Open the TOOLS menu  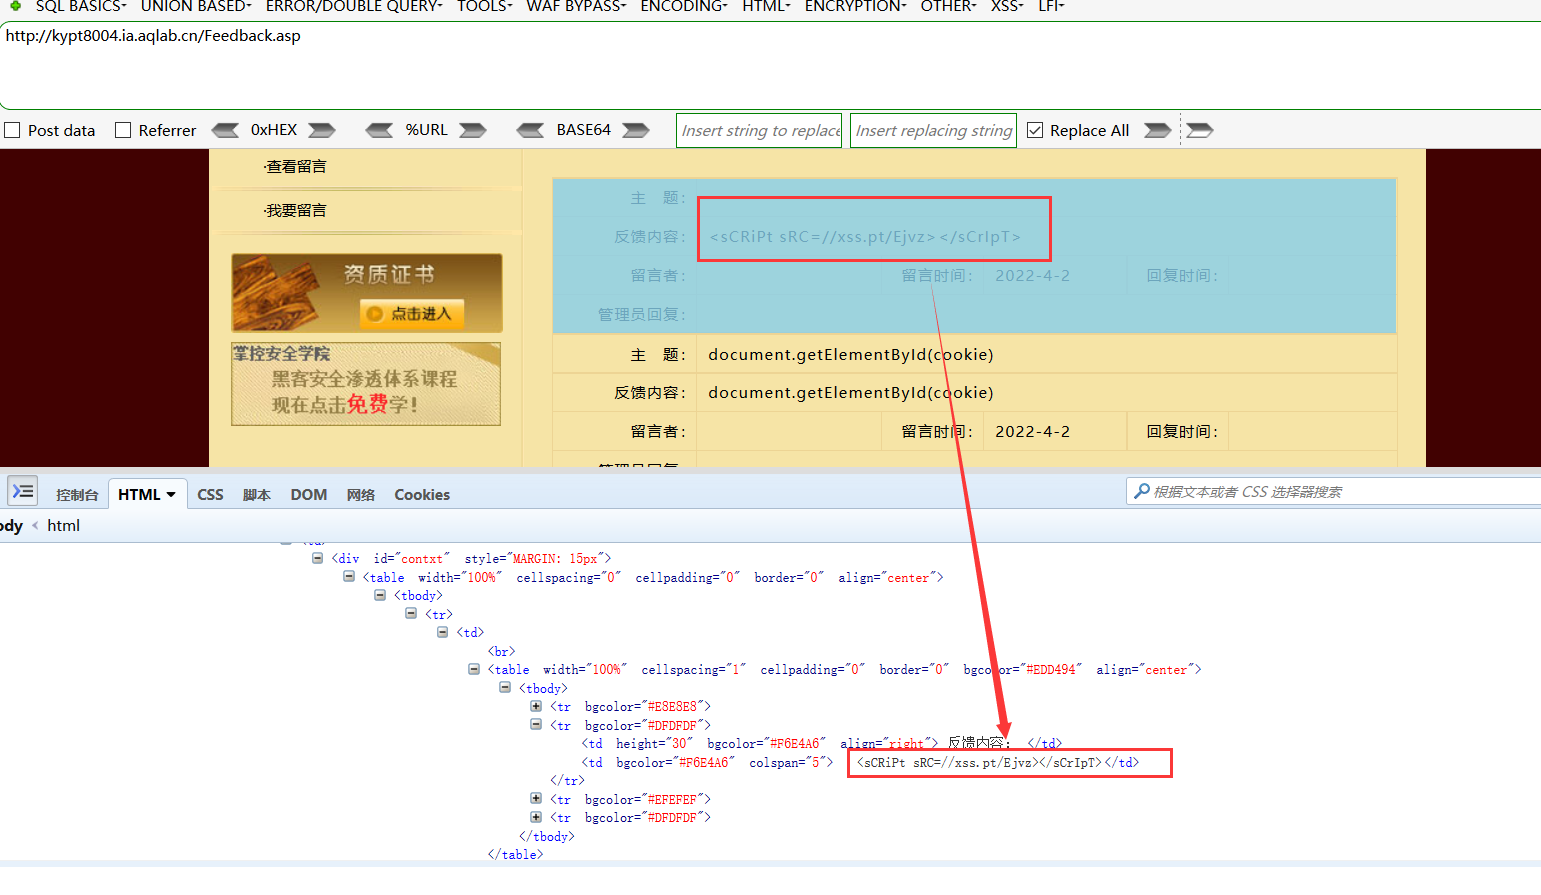pyautogui.click(x=485, y=6)
